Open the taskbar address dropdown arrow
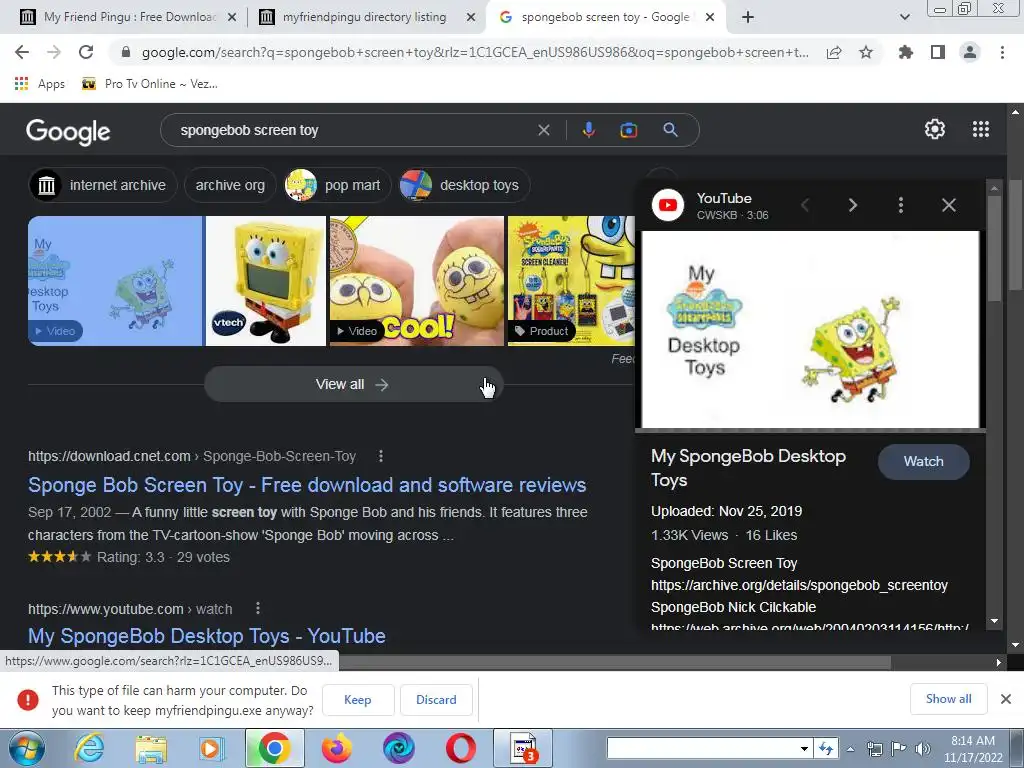The height and width of the screenshot is (768, 1024). tap(805, 749)
